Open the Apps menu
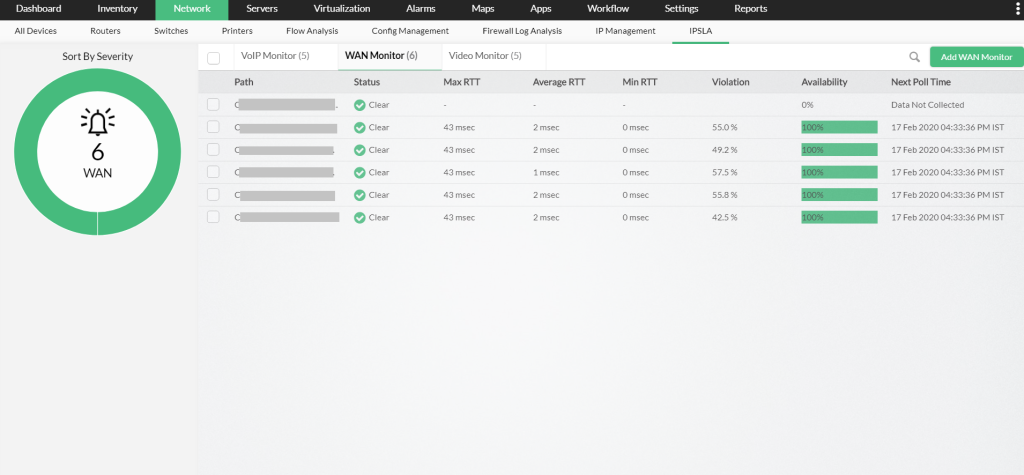 (x=541, y=9)
